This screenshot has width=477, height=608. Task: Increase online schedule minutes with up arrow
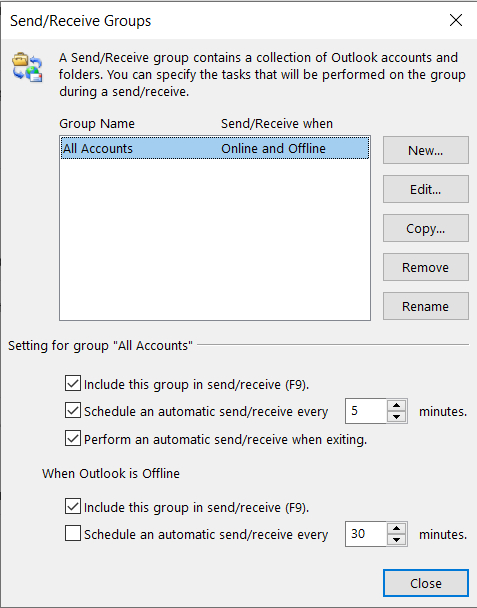(396, 406)
